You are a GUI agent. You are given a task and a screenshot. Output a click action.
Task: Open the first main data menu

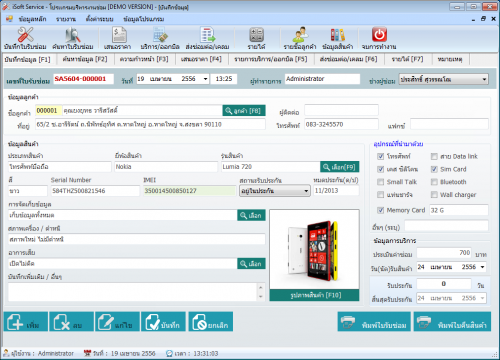click(x=32, y=19)
